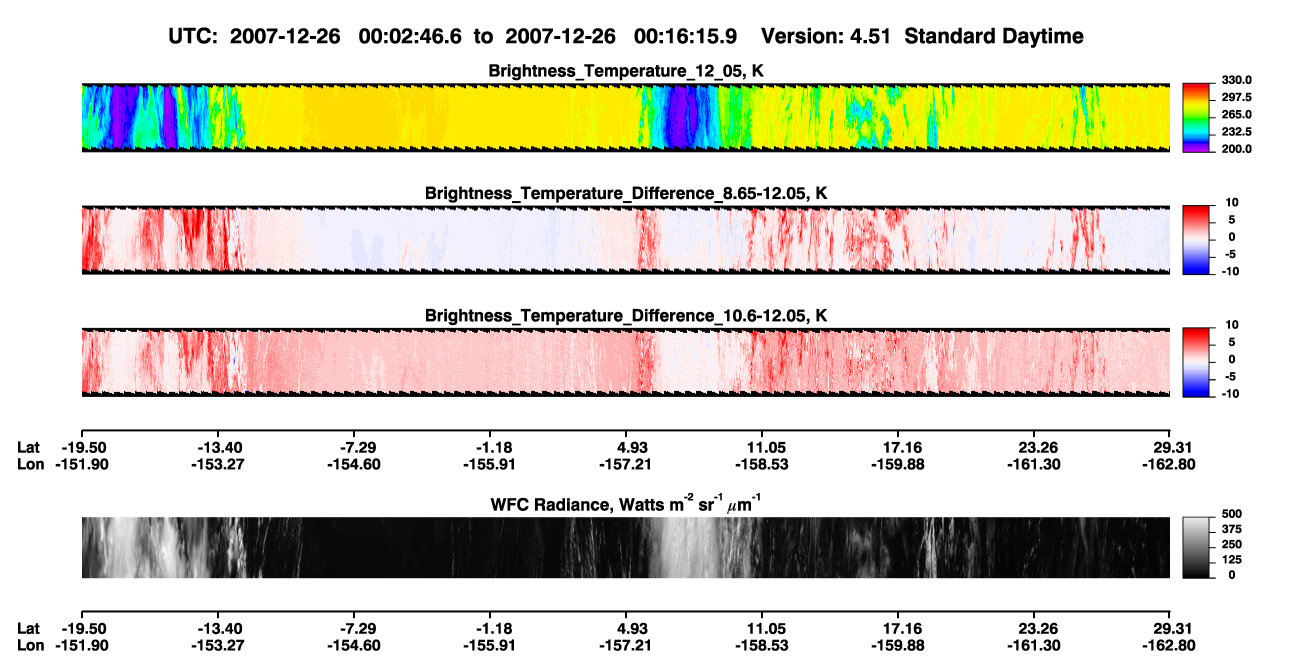Image resolution: width=1300 pixels, height=667 pixels.
Task: Click the 200.0 color bar label
Action: pos(1236,149)
